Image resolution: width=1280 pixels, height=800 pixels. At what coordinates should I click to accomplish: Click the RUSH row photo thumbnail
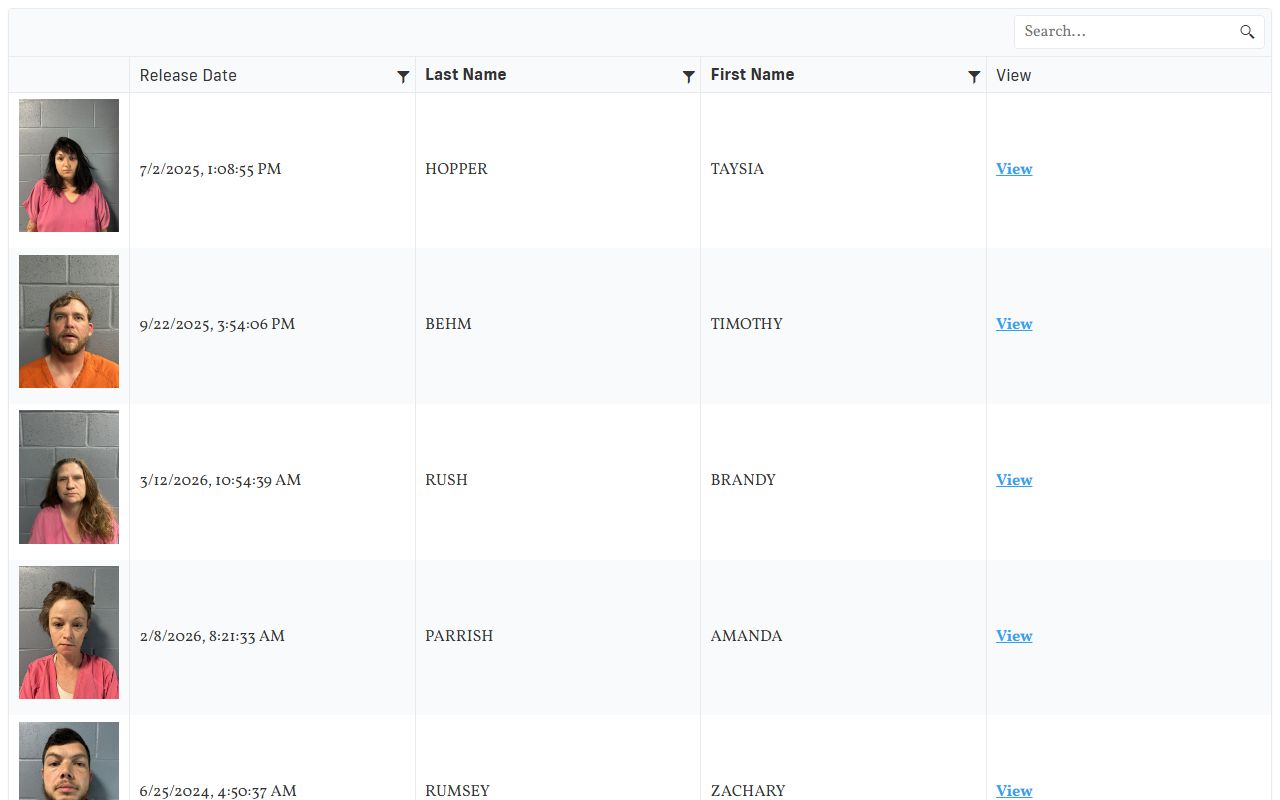(69, 477)
